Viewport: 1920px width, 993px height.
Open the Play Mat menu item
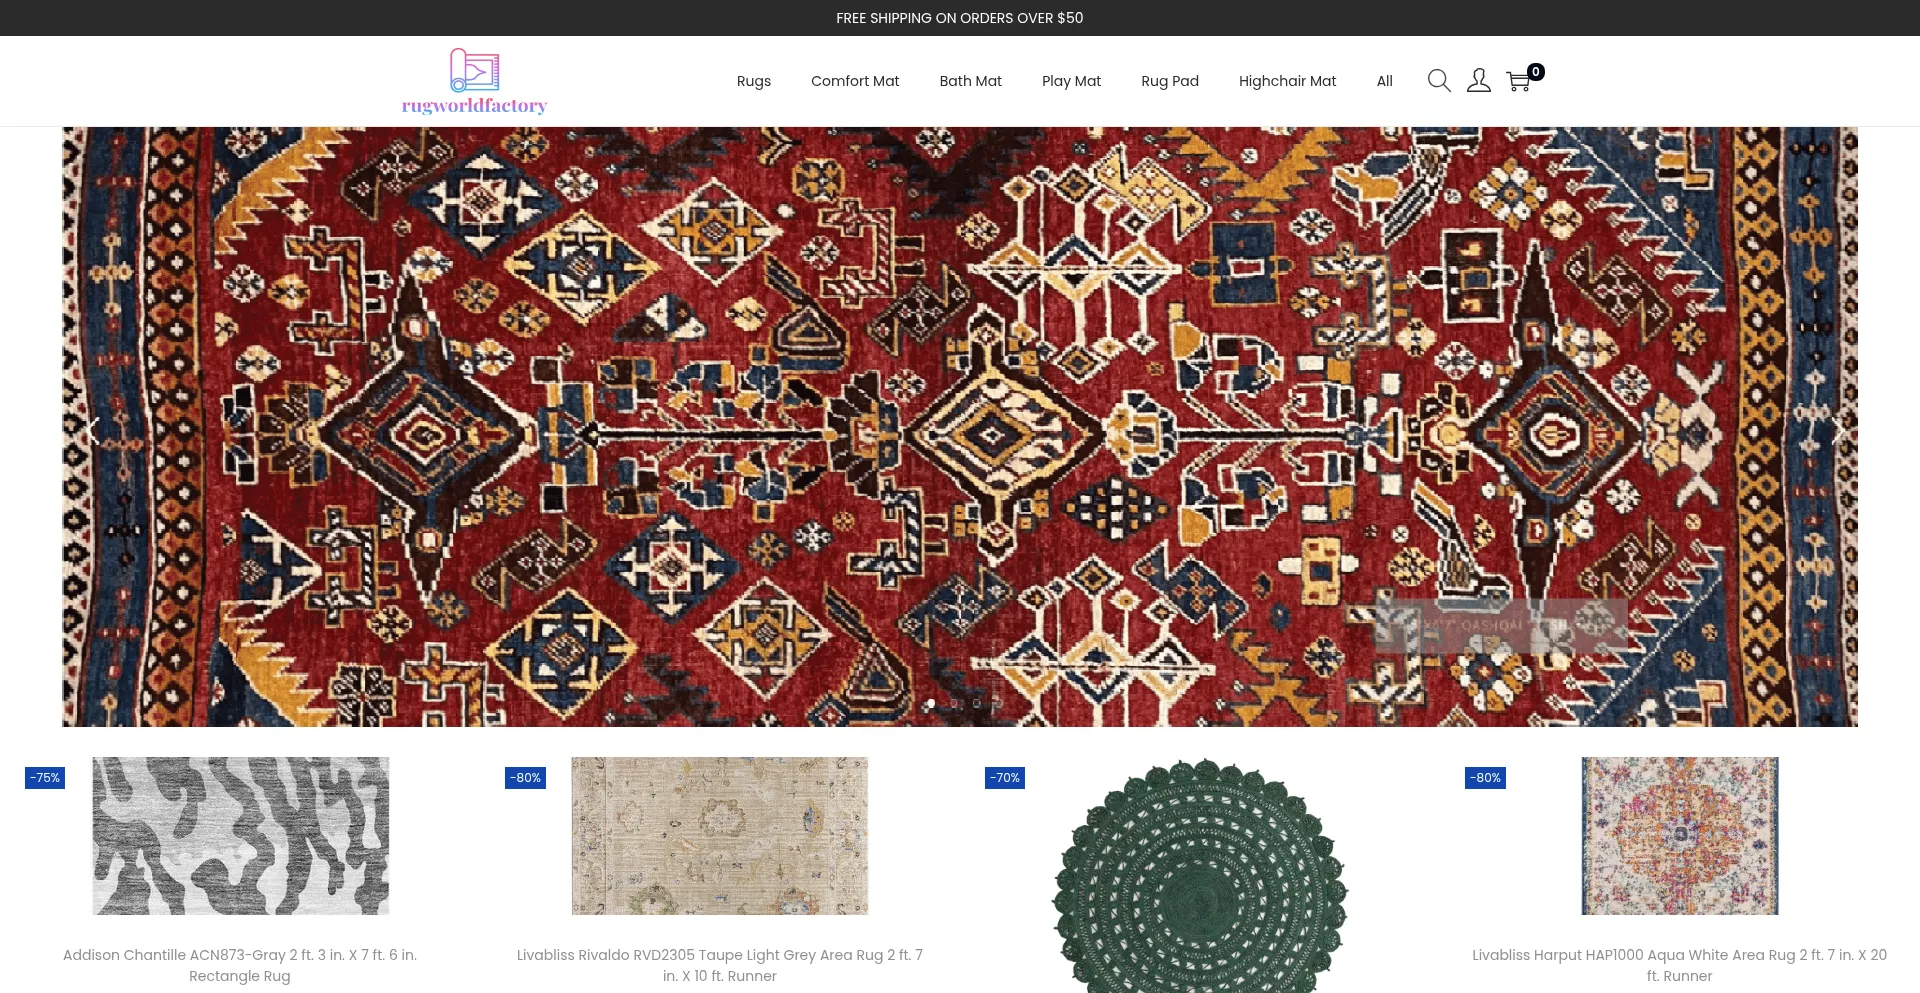tap(1071, 81)
